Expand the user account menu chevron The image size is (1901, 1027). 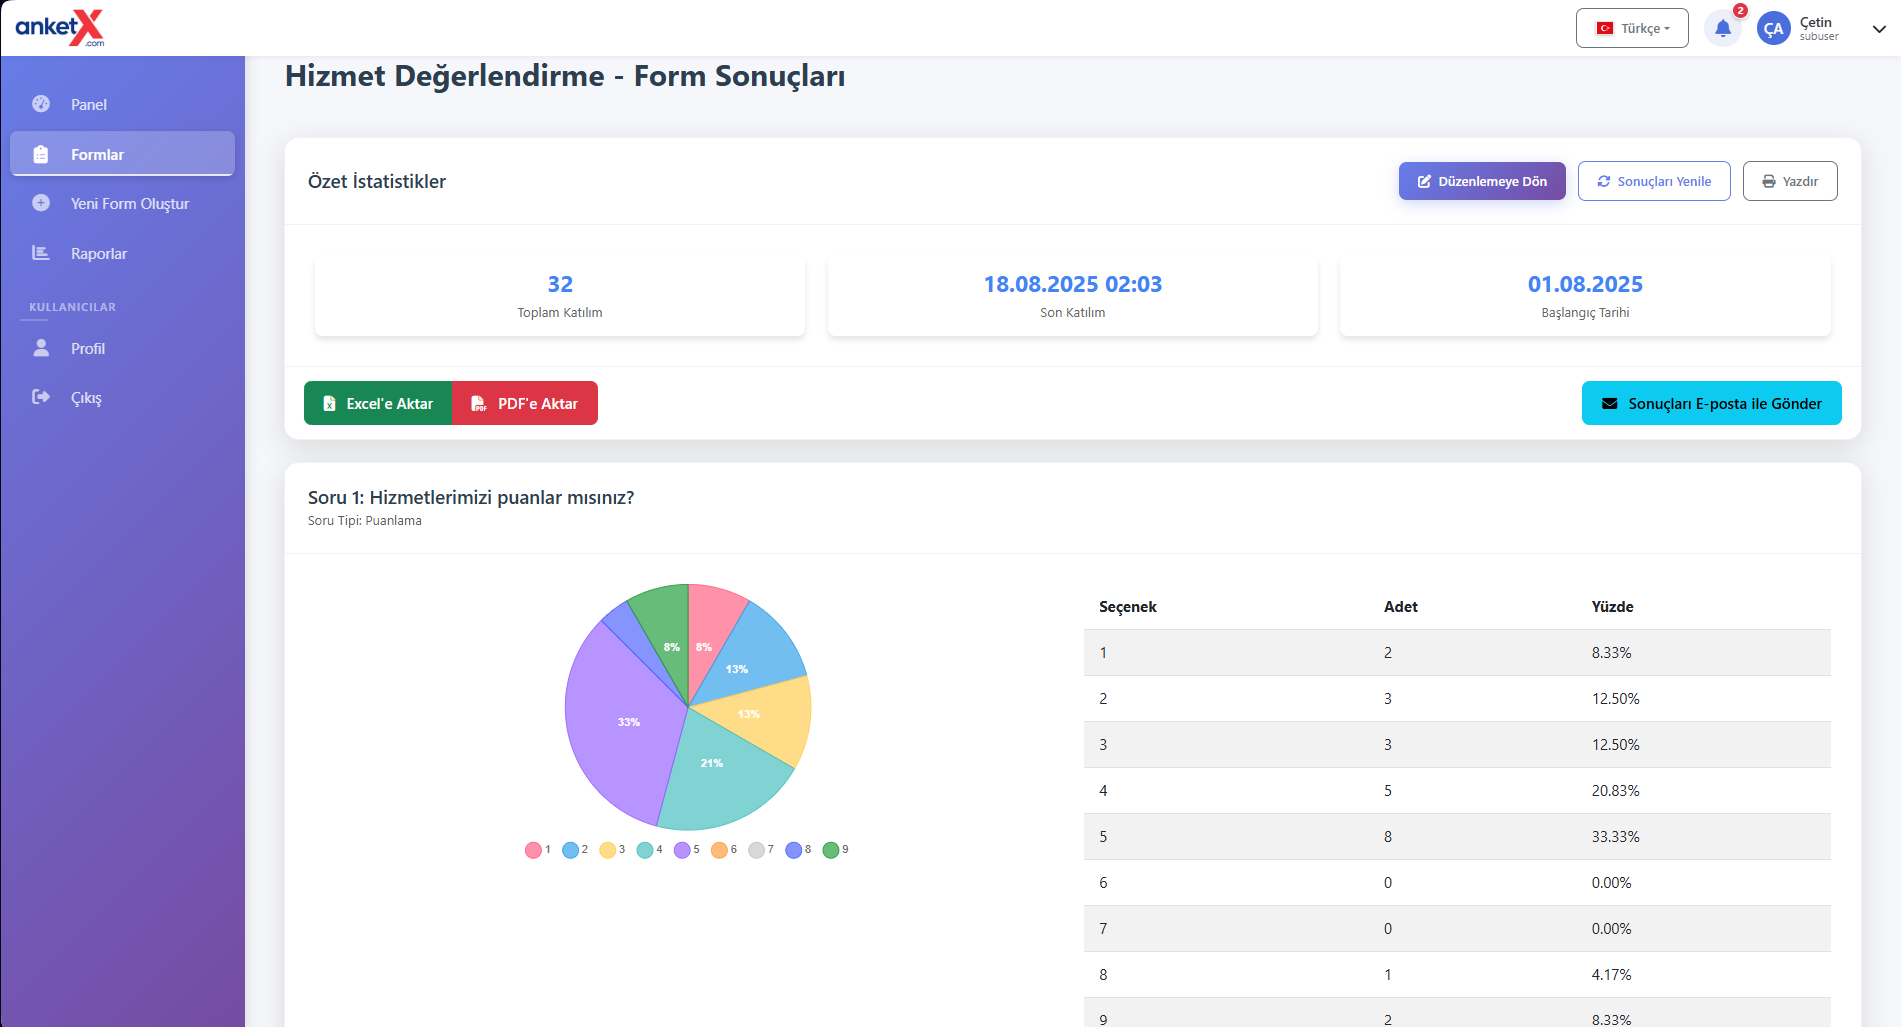pyautogui.click(x=1879, y=29)
